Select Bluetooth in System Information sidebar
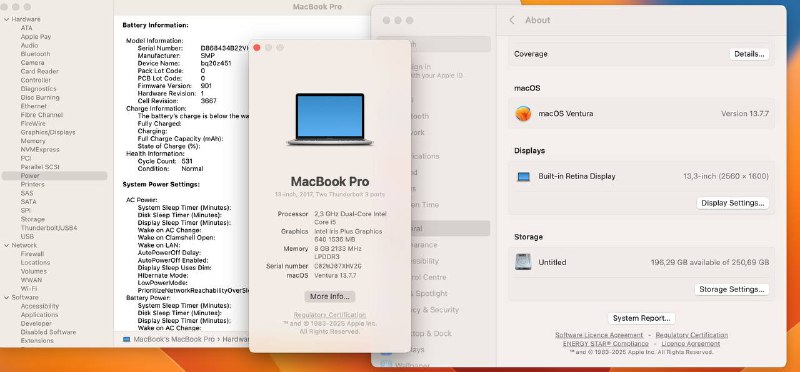 (35, 54)
